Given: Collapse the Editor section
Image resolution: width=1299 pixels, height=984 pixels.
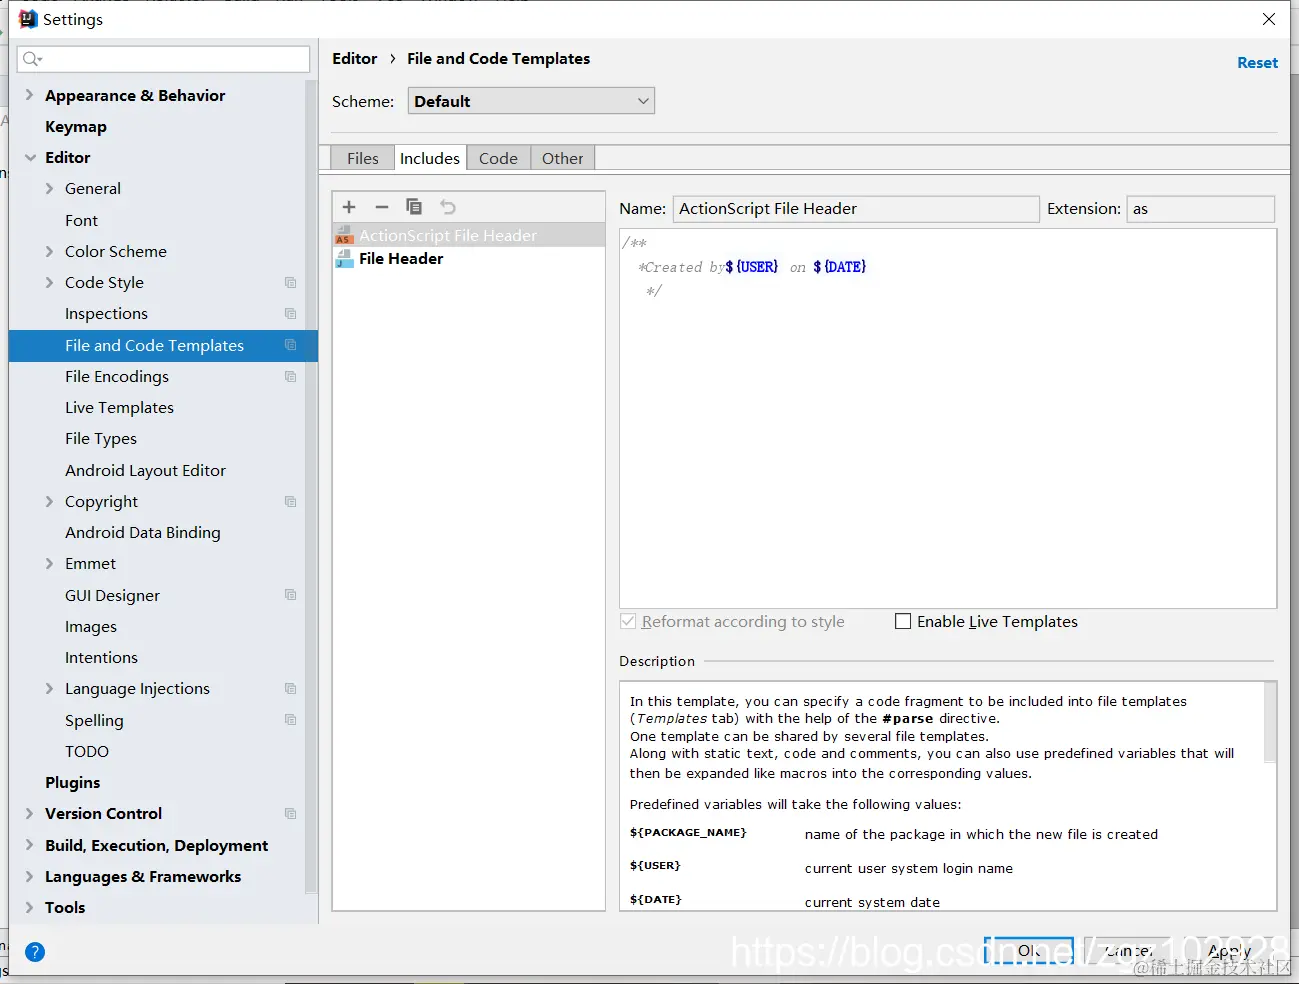Looking at the screenshot, I should pyautogui.click(x=30, y=158).
